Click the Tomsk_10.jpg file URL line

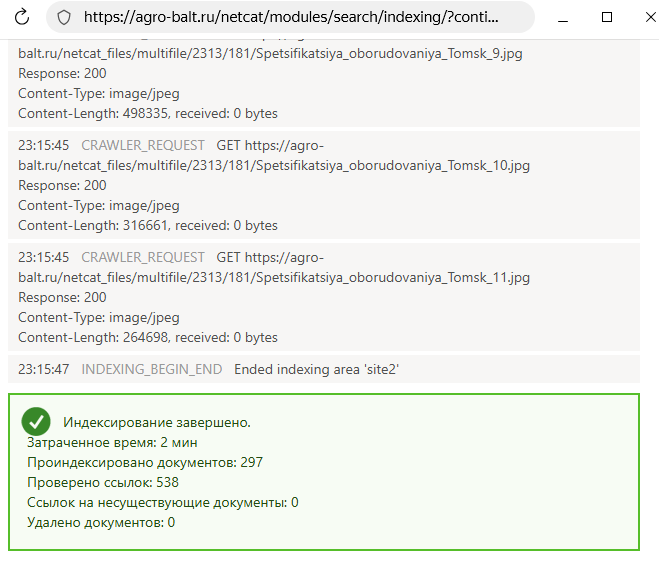274,166
